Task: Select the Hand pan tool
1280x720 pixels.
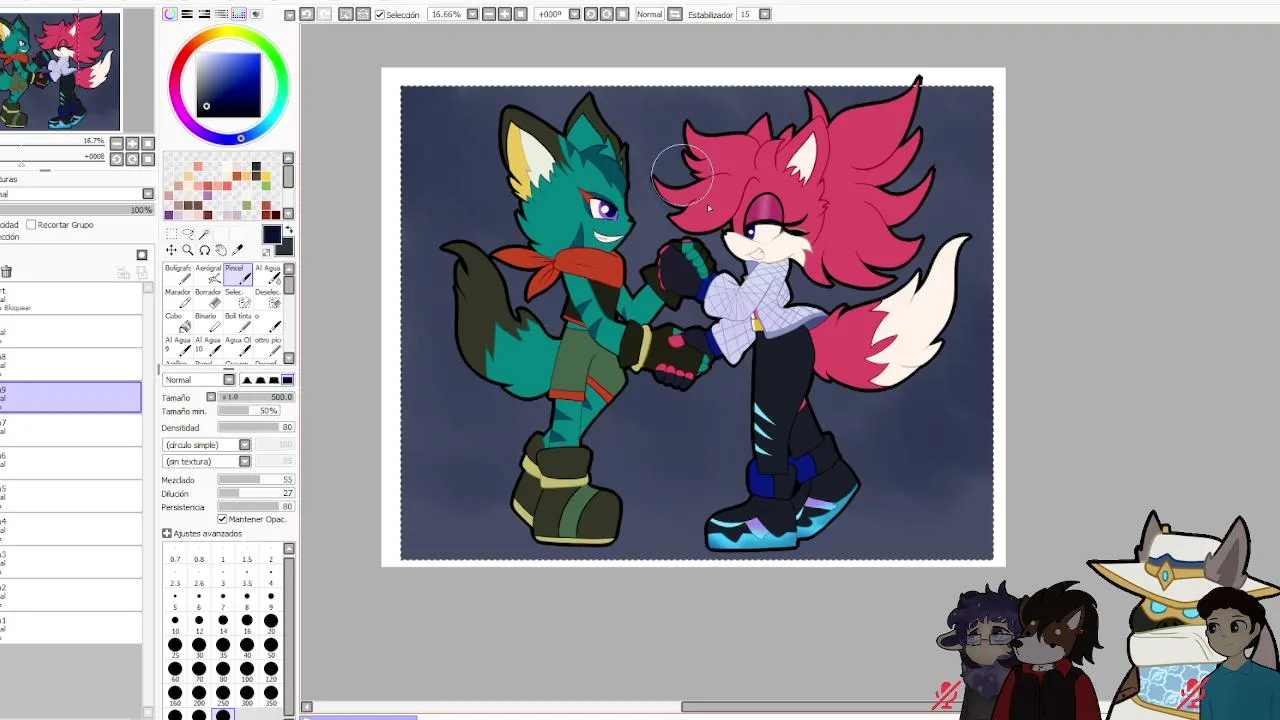Action: (x=221, y=250)
